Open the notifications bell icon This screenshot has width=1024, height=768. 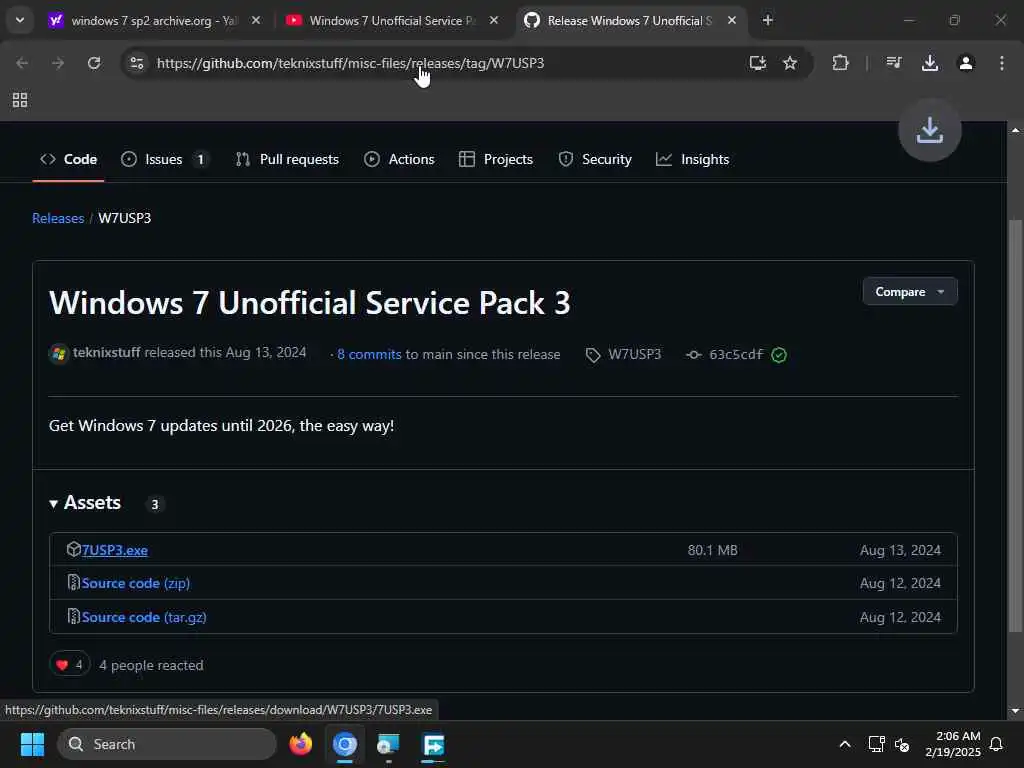996,744
